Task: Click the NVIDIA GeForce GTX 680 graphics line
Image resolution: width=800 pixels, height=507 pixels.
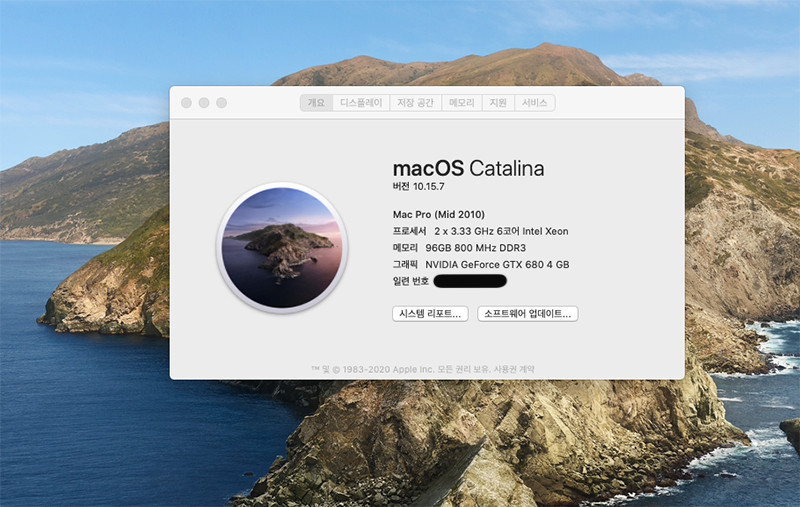Action: [x=482, y=264]
